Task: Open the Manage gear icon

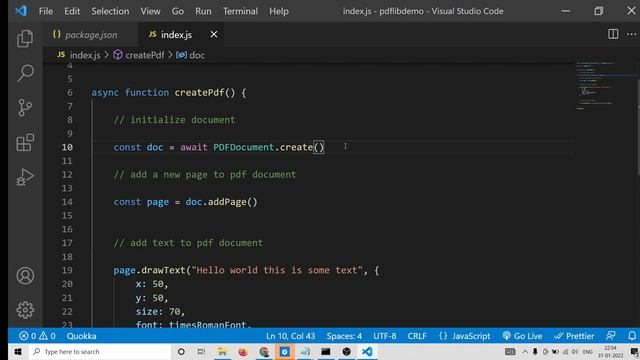Action: point(25,310)
